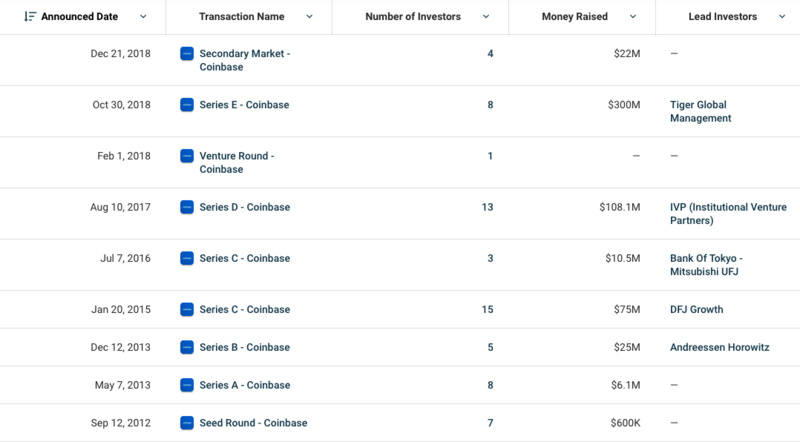Click the blue icon beside Series B - Coinbase
This screenshot has height=442, width=800.
(x=187, y=347)
